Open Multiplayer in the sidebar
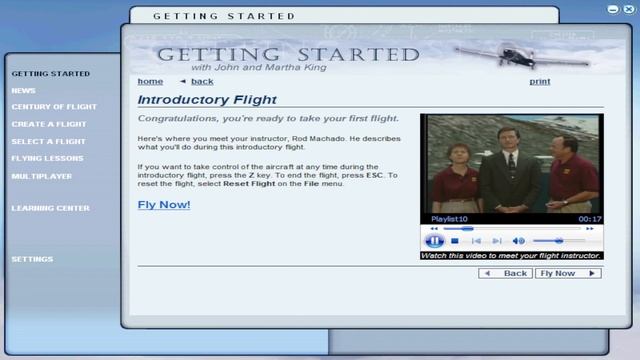 coord(42,176)
